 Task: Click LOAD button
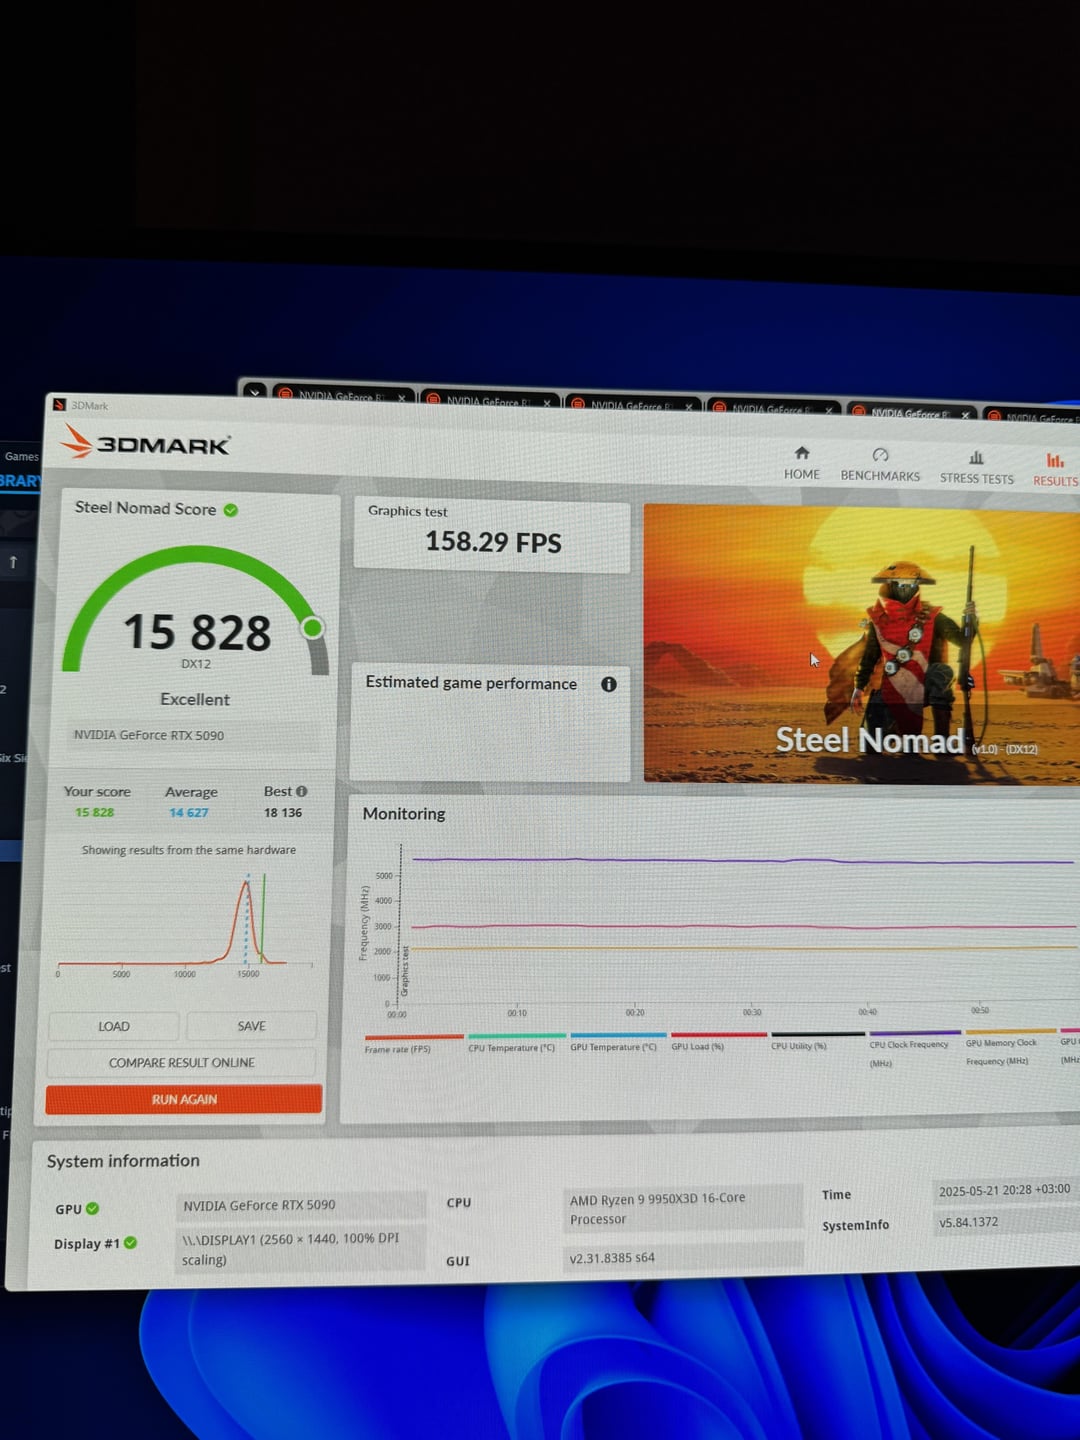click(x=114, y=1026)
